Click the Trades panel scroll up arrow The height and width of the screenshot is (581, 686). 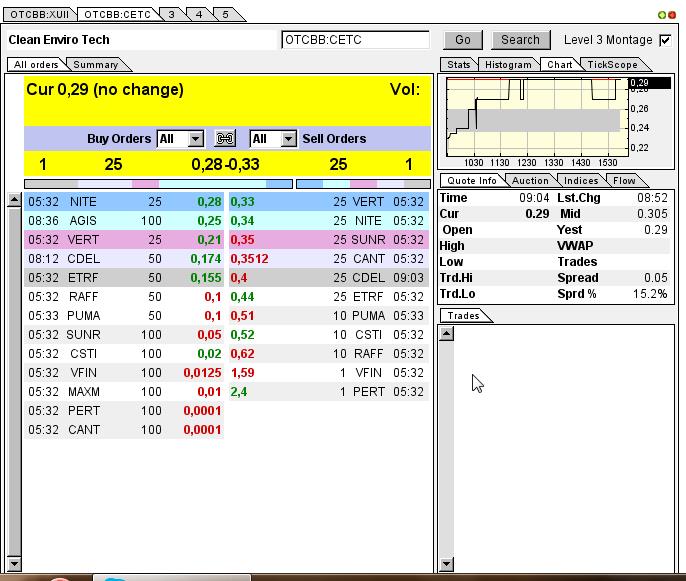coord(447,333)
